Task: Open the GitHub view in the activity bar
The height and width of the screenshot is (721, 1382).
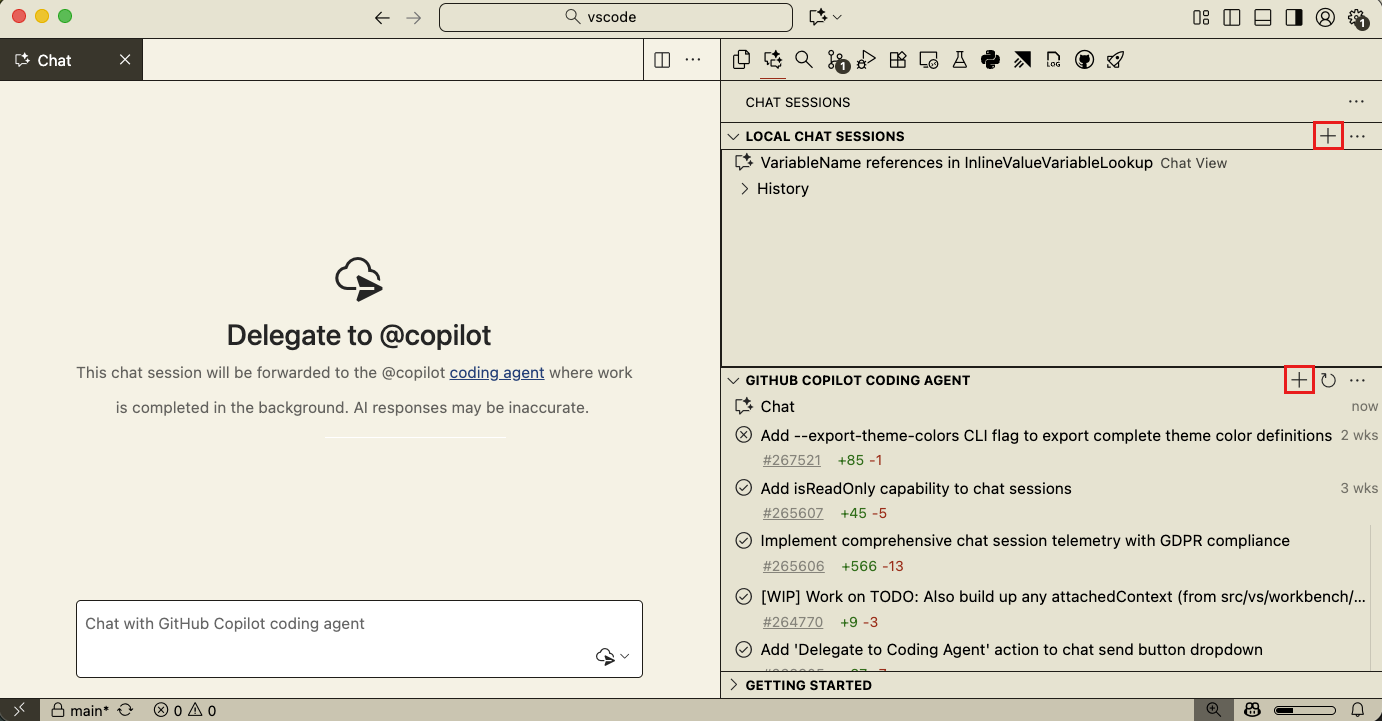Action: click(x=1084, y=60)
